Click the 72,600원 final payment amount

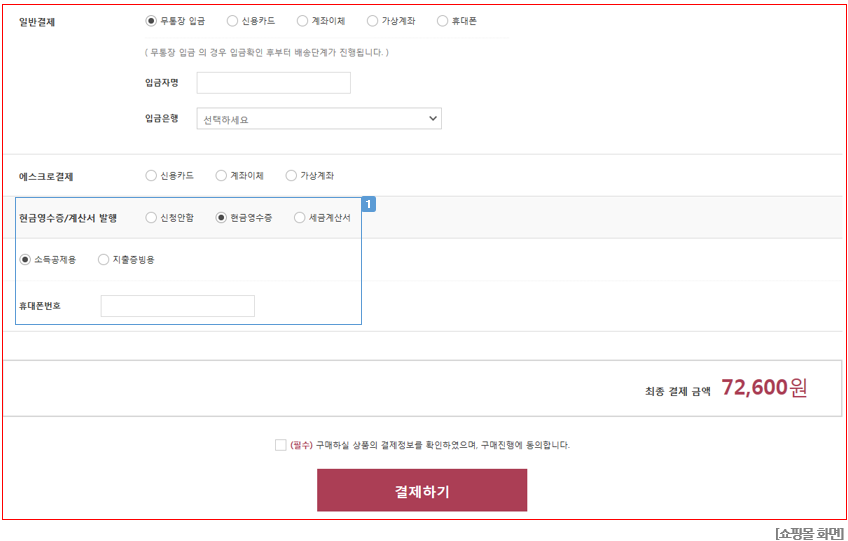coord(763,388)
